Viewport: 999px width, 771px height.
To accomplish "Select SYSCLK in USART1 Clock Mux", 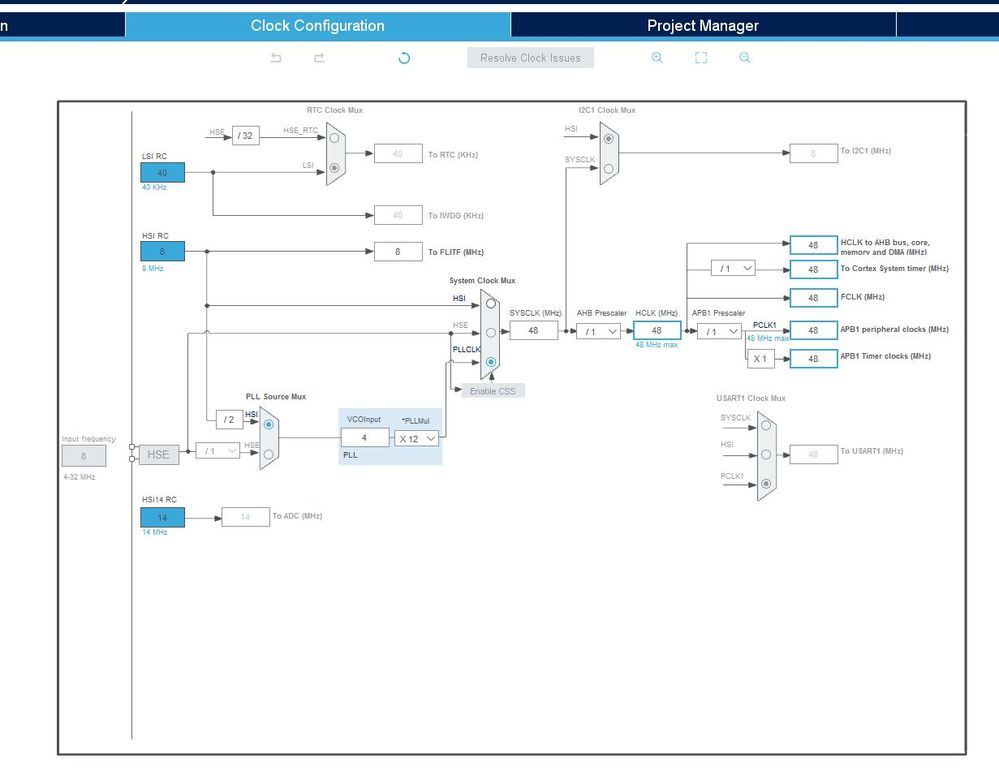I will [766, 425].
